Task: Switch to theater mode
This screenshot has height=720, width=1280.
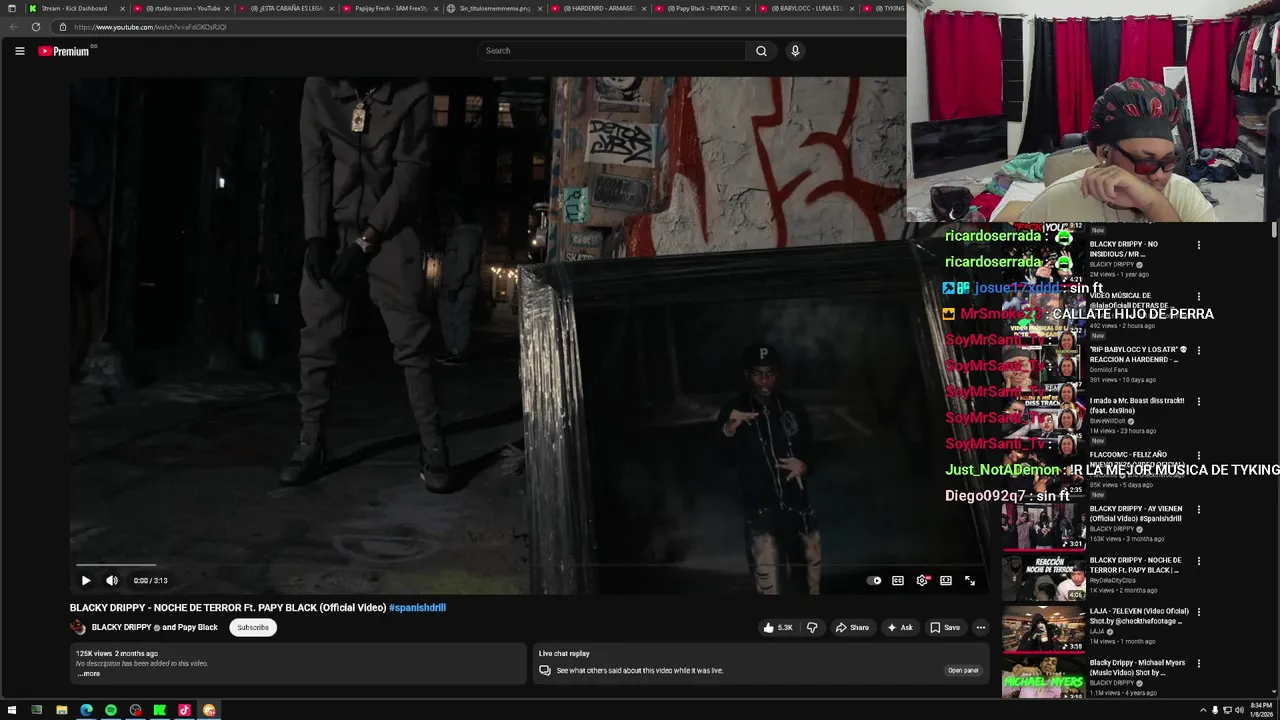Action: click(x=946, y=580)
